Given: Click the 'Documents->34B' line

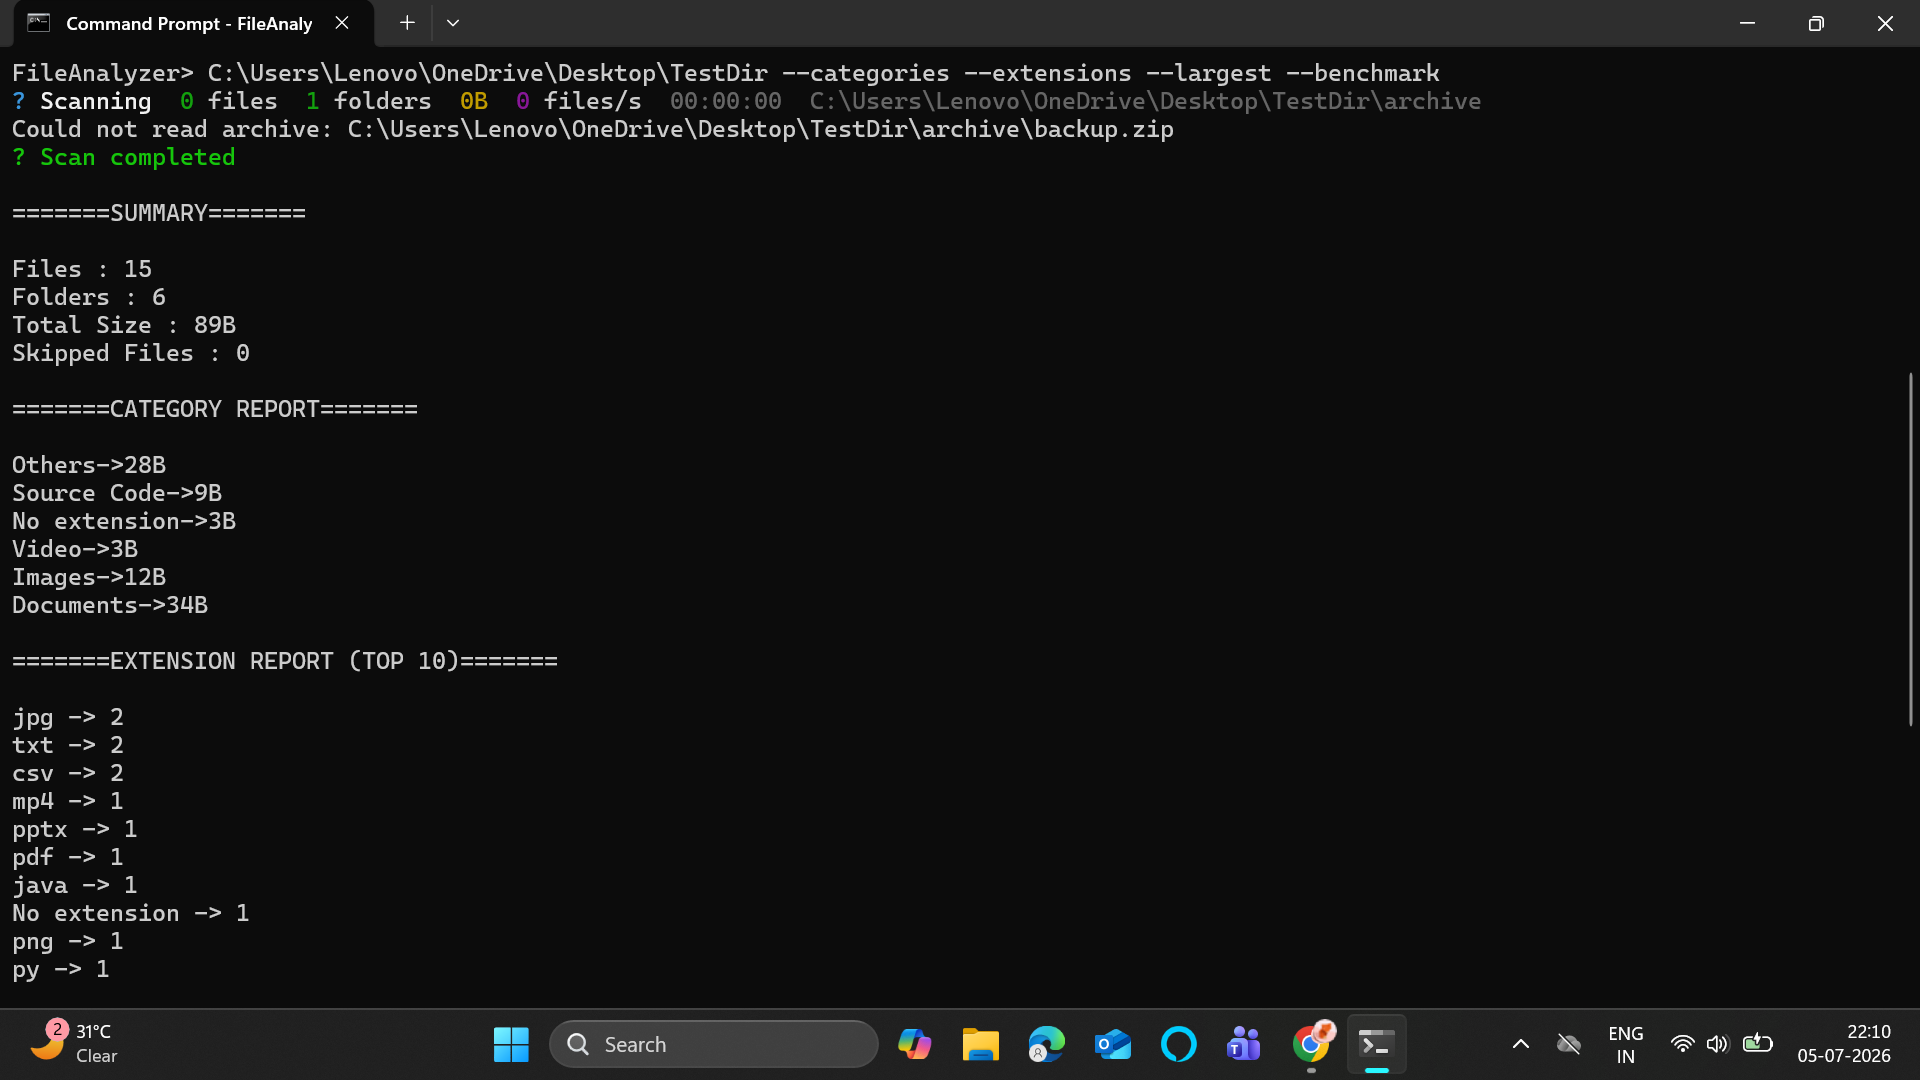Looking at the screenshot, I should (110, 605).
